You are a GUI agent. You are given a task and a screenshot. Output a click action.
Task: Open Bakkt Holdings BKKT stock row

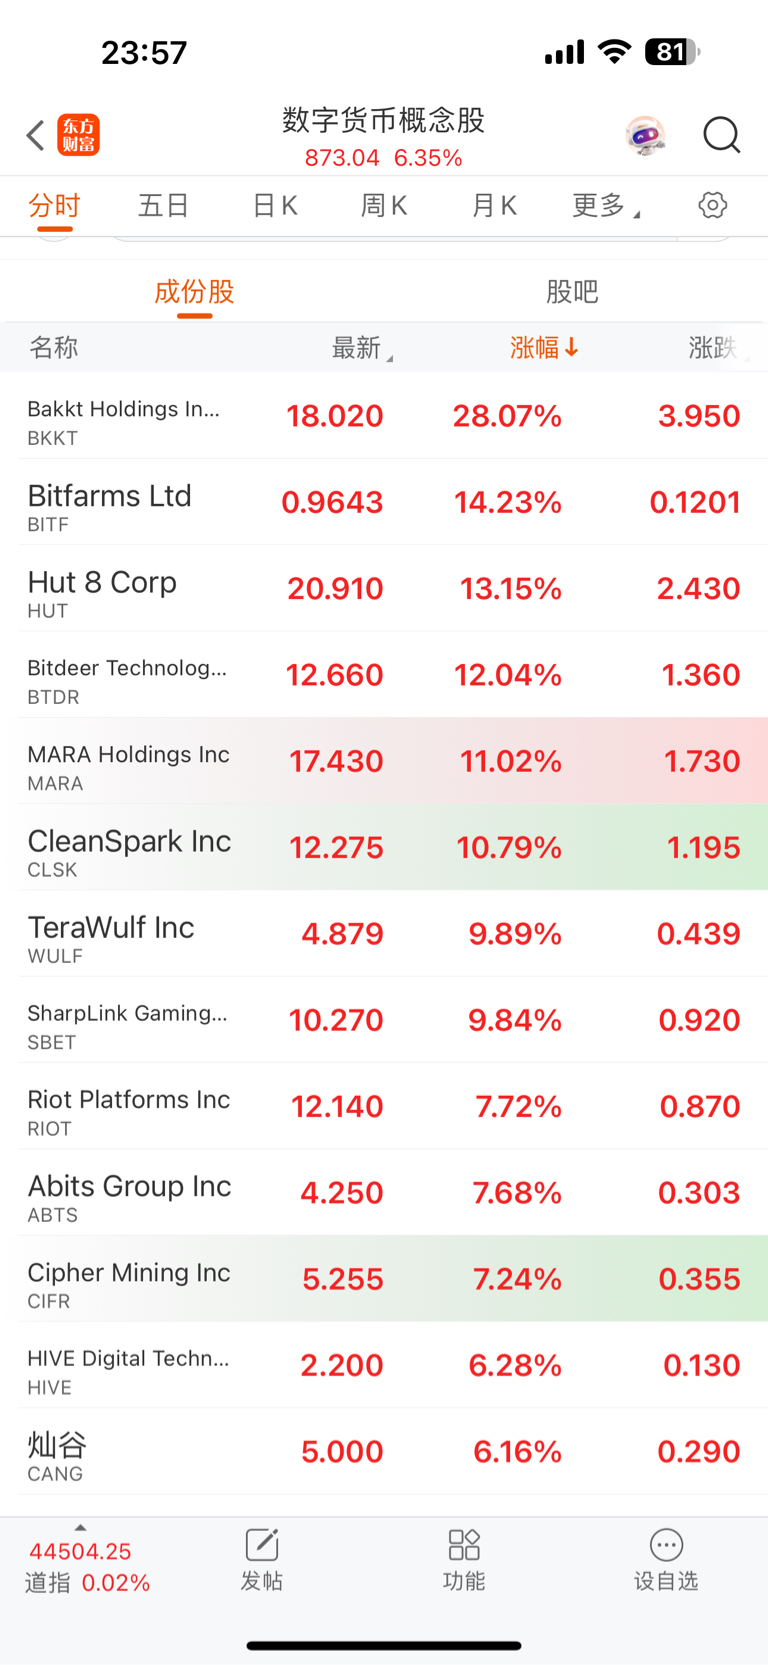[x=384, y=416]
